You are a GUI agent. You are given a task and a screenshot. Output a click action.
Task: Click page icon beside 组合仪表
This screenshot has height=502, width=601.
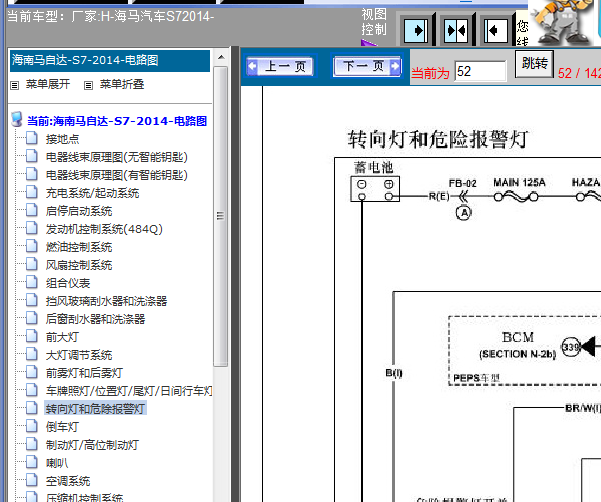tap(32, 282)
